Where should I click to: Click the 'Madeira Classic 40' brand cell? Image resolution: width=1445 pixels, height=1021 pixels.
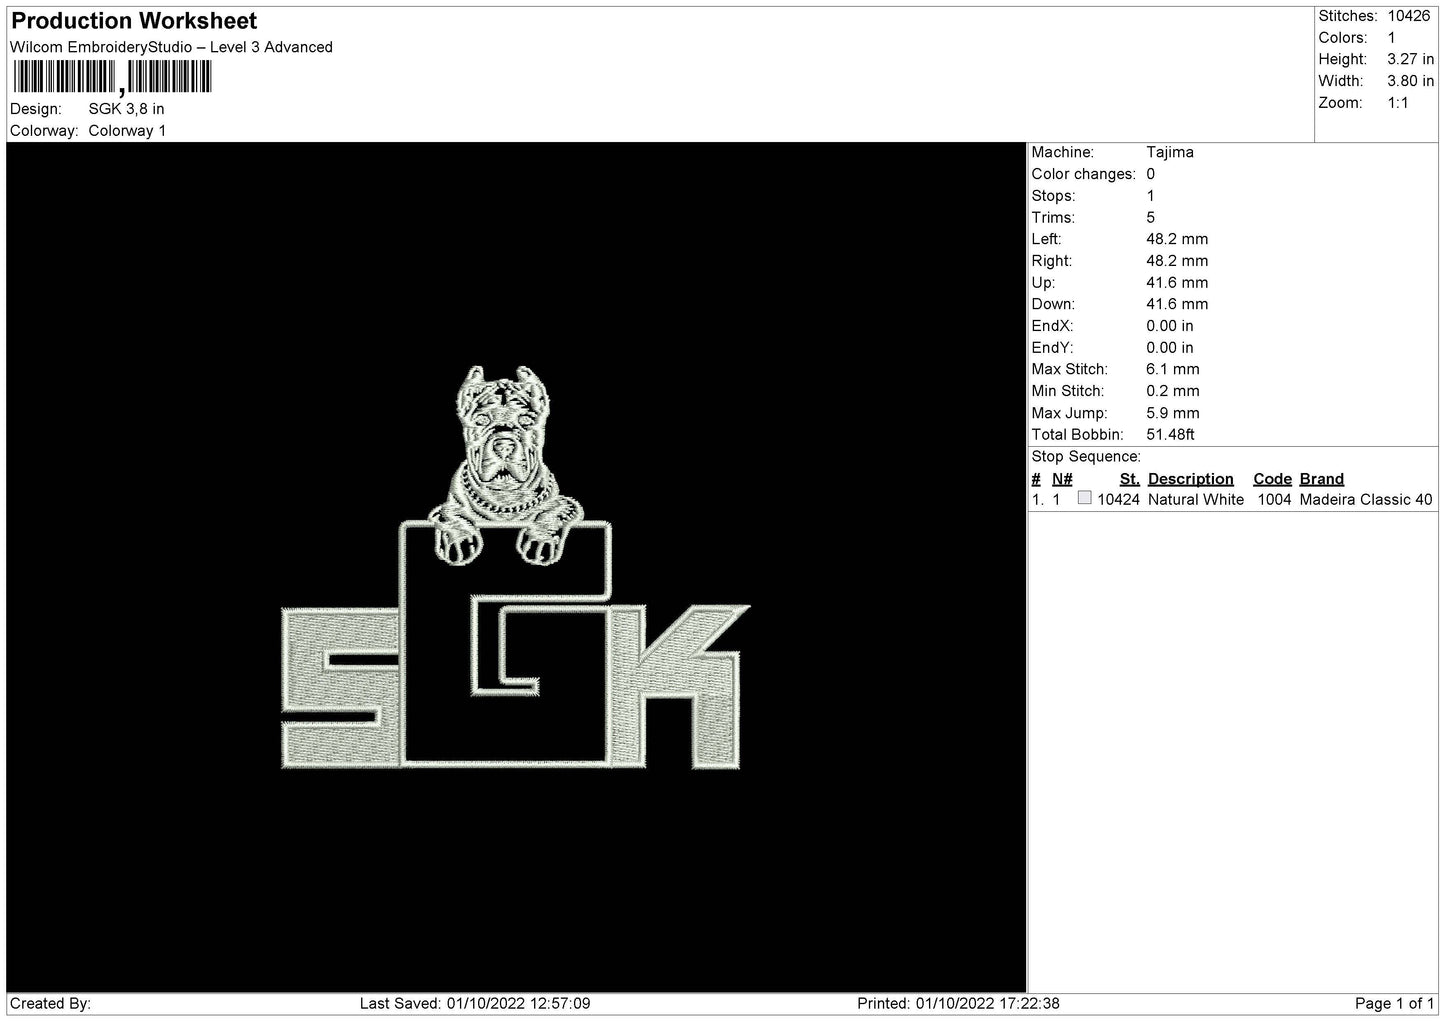click(1365, 499)
